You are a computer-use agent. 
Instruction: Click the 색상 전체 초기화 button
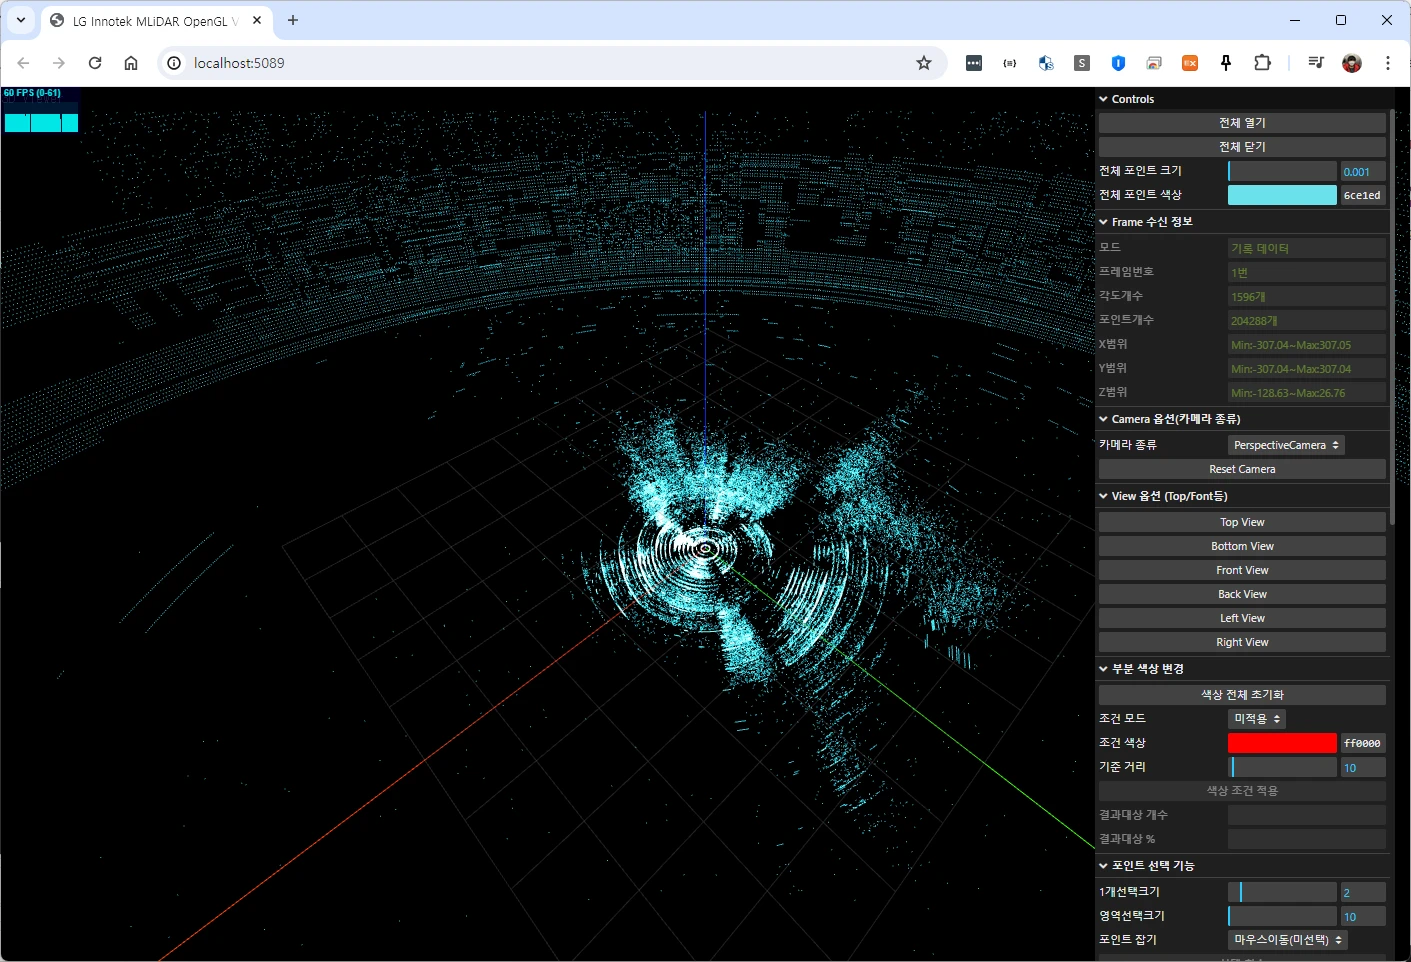coord(1242,695)
